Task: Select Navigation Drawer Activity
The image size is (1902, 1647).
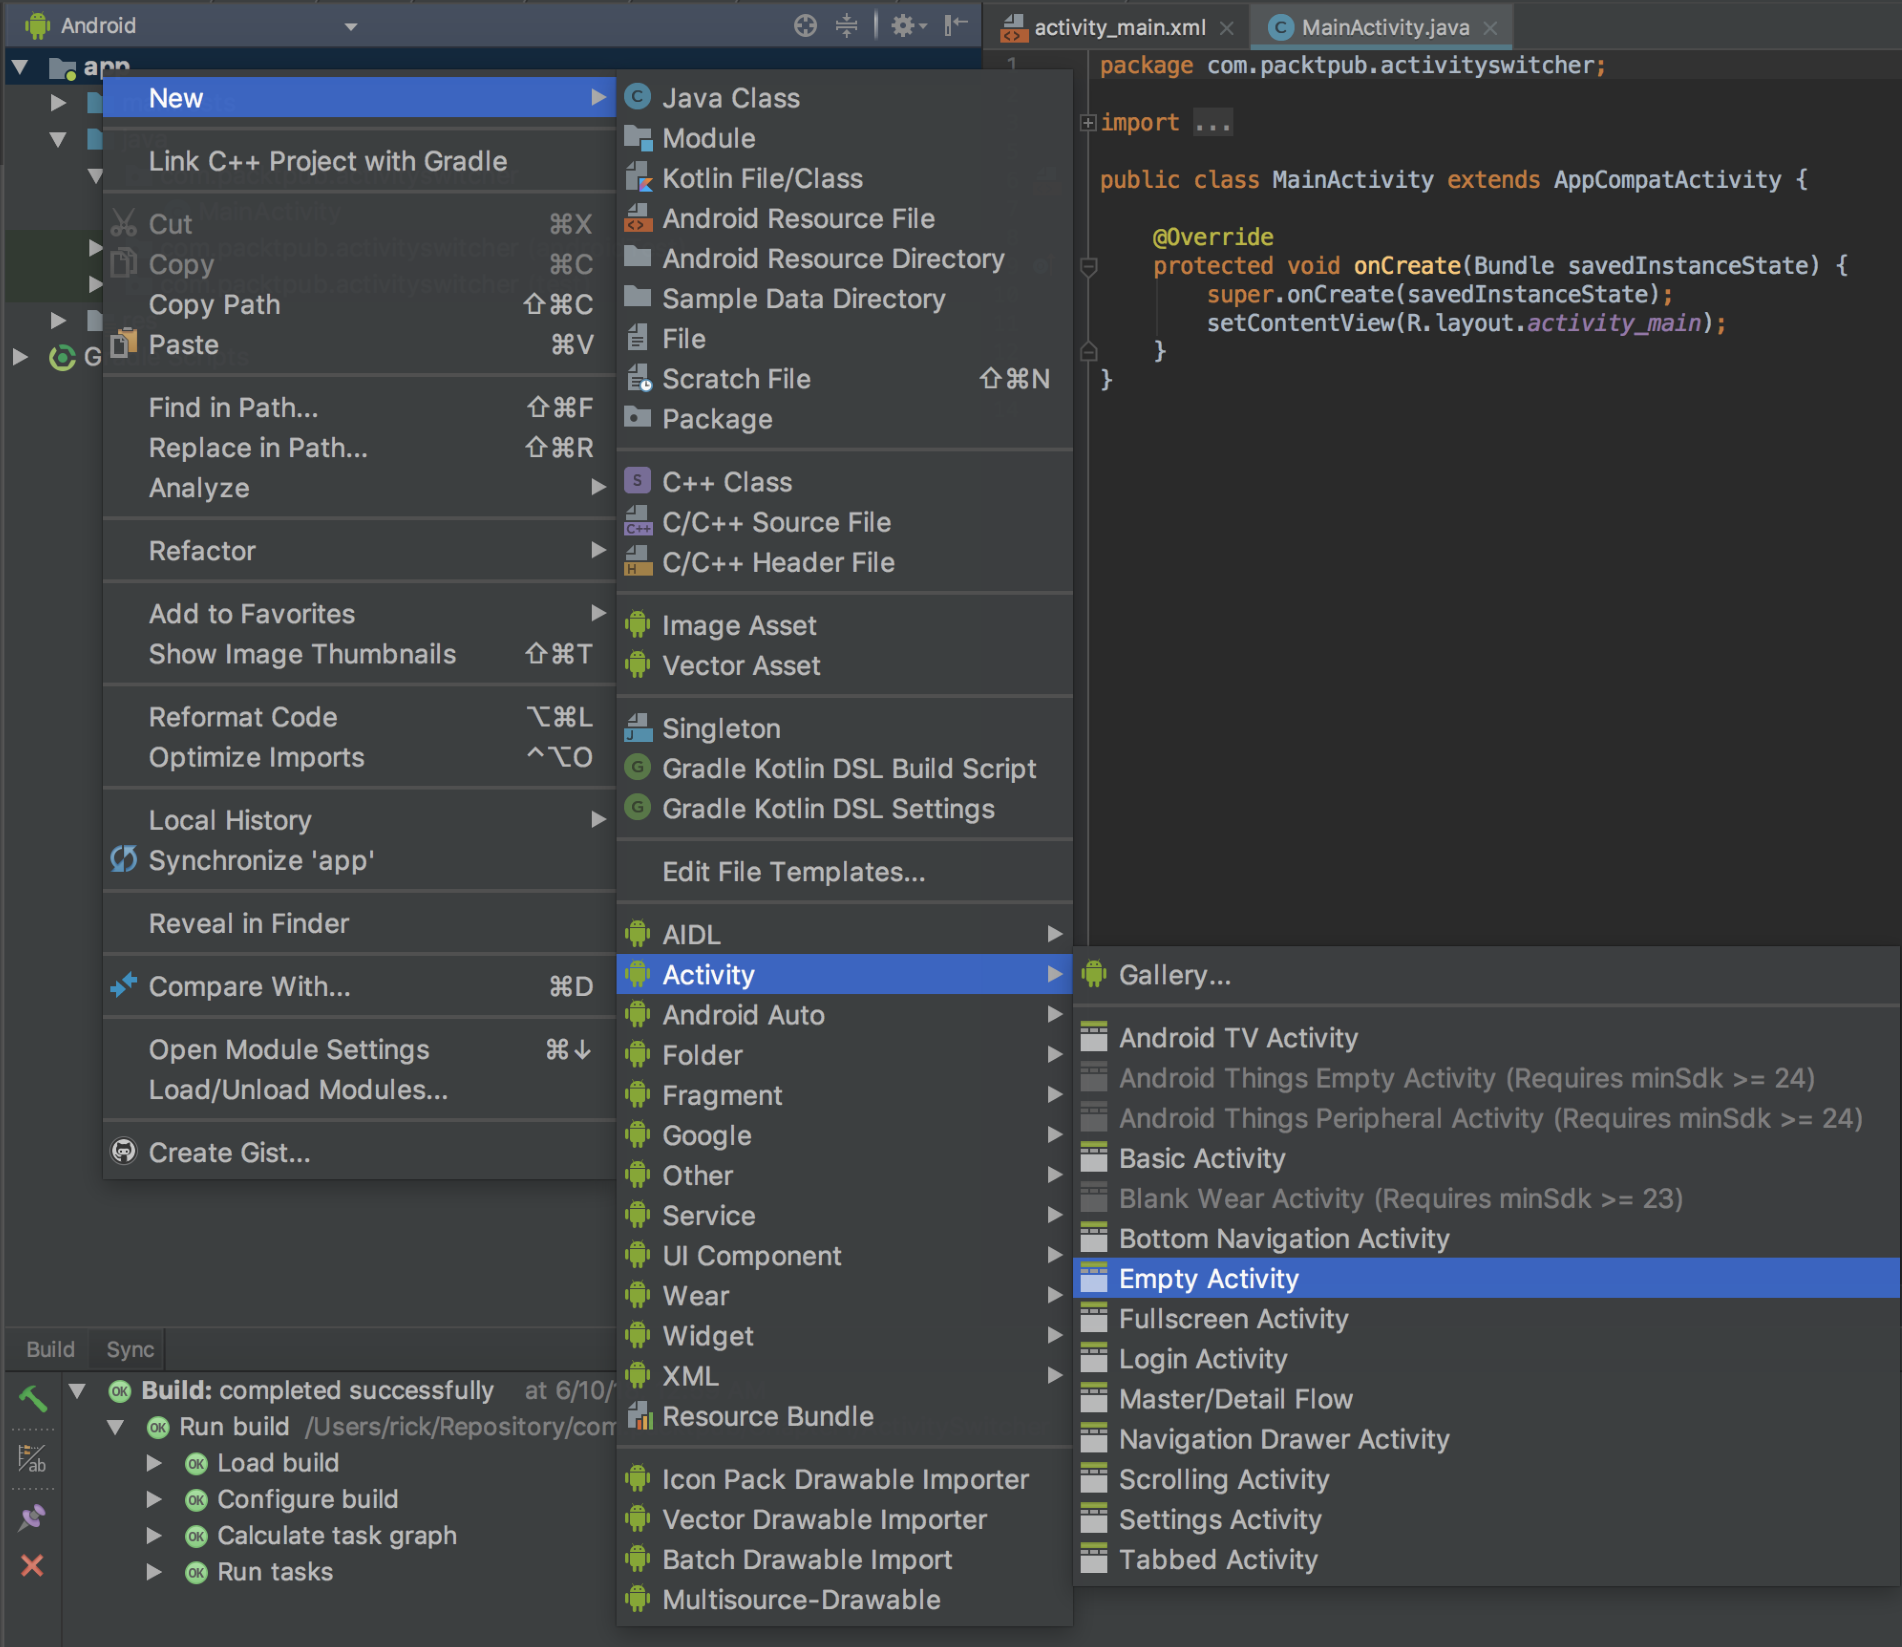Action: point(1486,1439)
